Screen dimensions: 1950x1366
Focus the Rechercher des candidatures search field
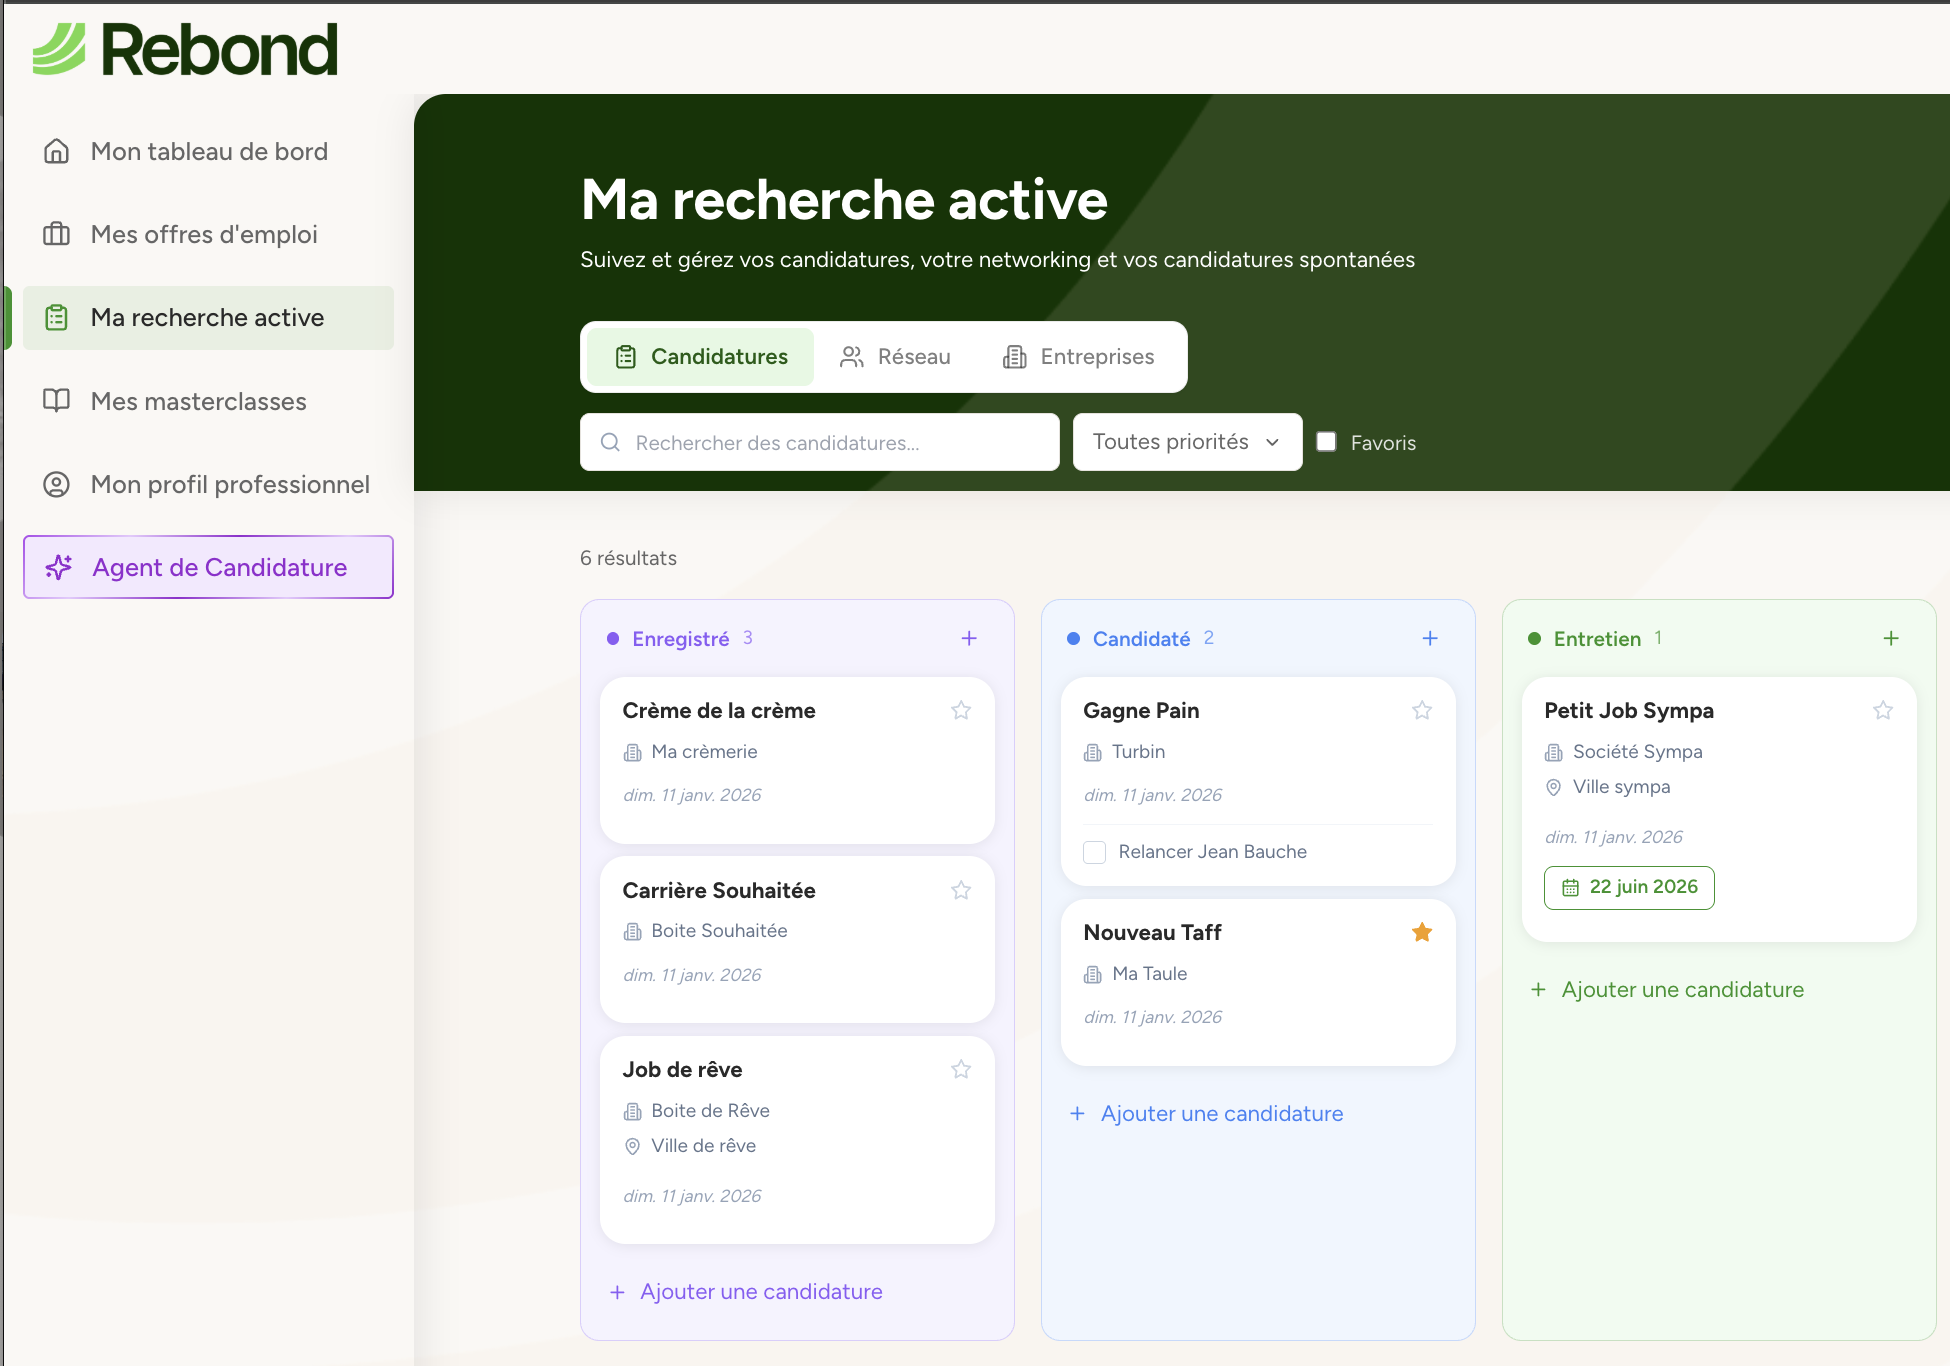[x=819, y=442]
